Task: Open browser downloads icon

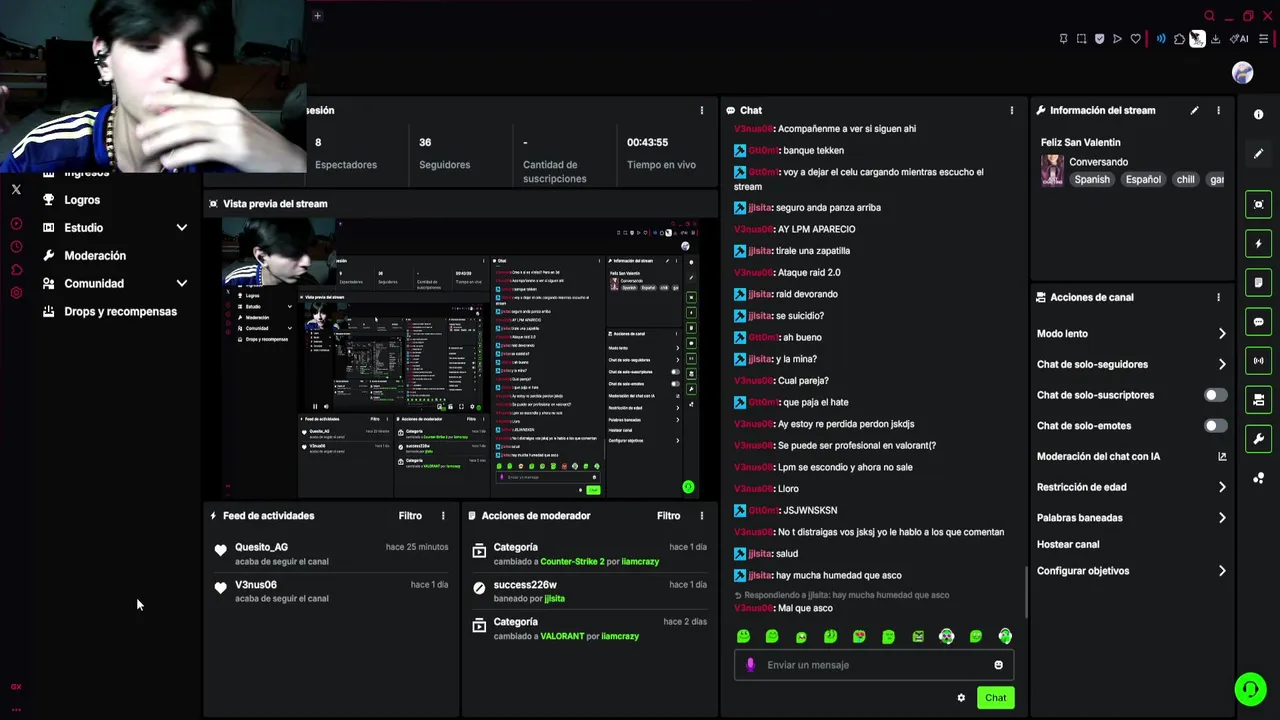Action: (1215, 39)
